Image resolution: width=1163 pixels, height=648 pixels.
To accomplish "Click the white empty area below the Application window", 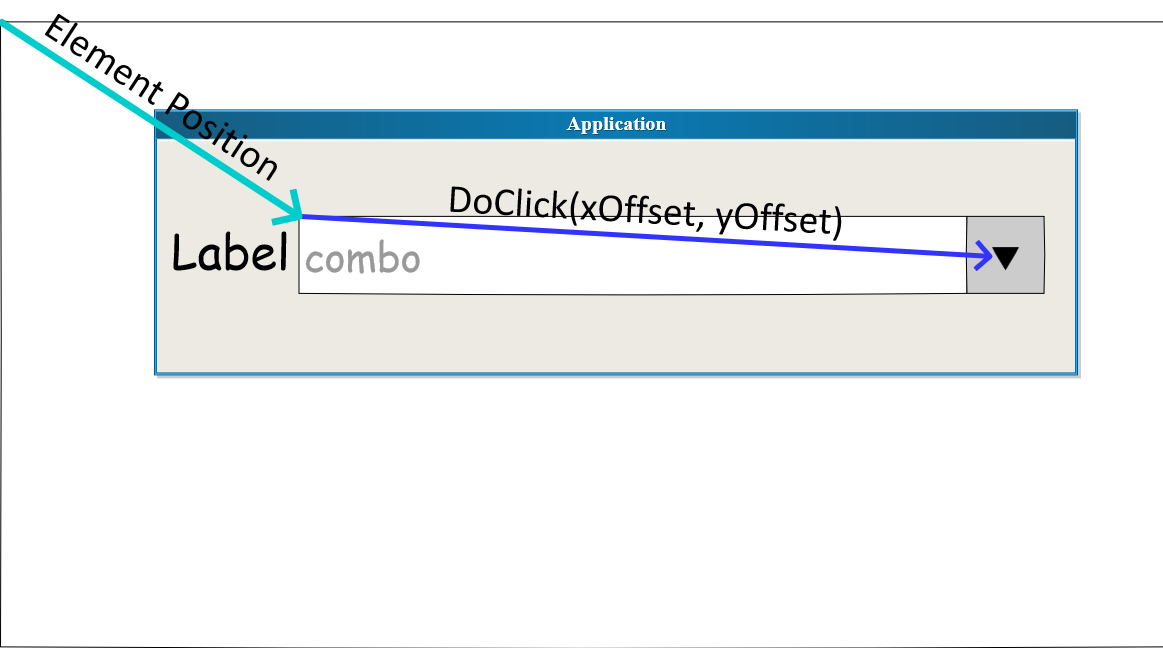I will click(600, 510).
